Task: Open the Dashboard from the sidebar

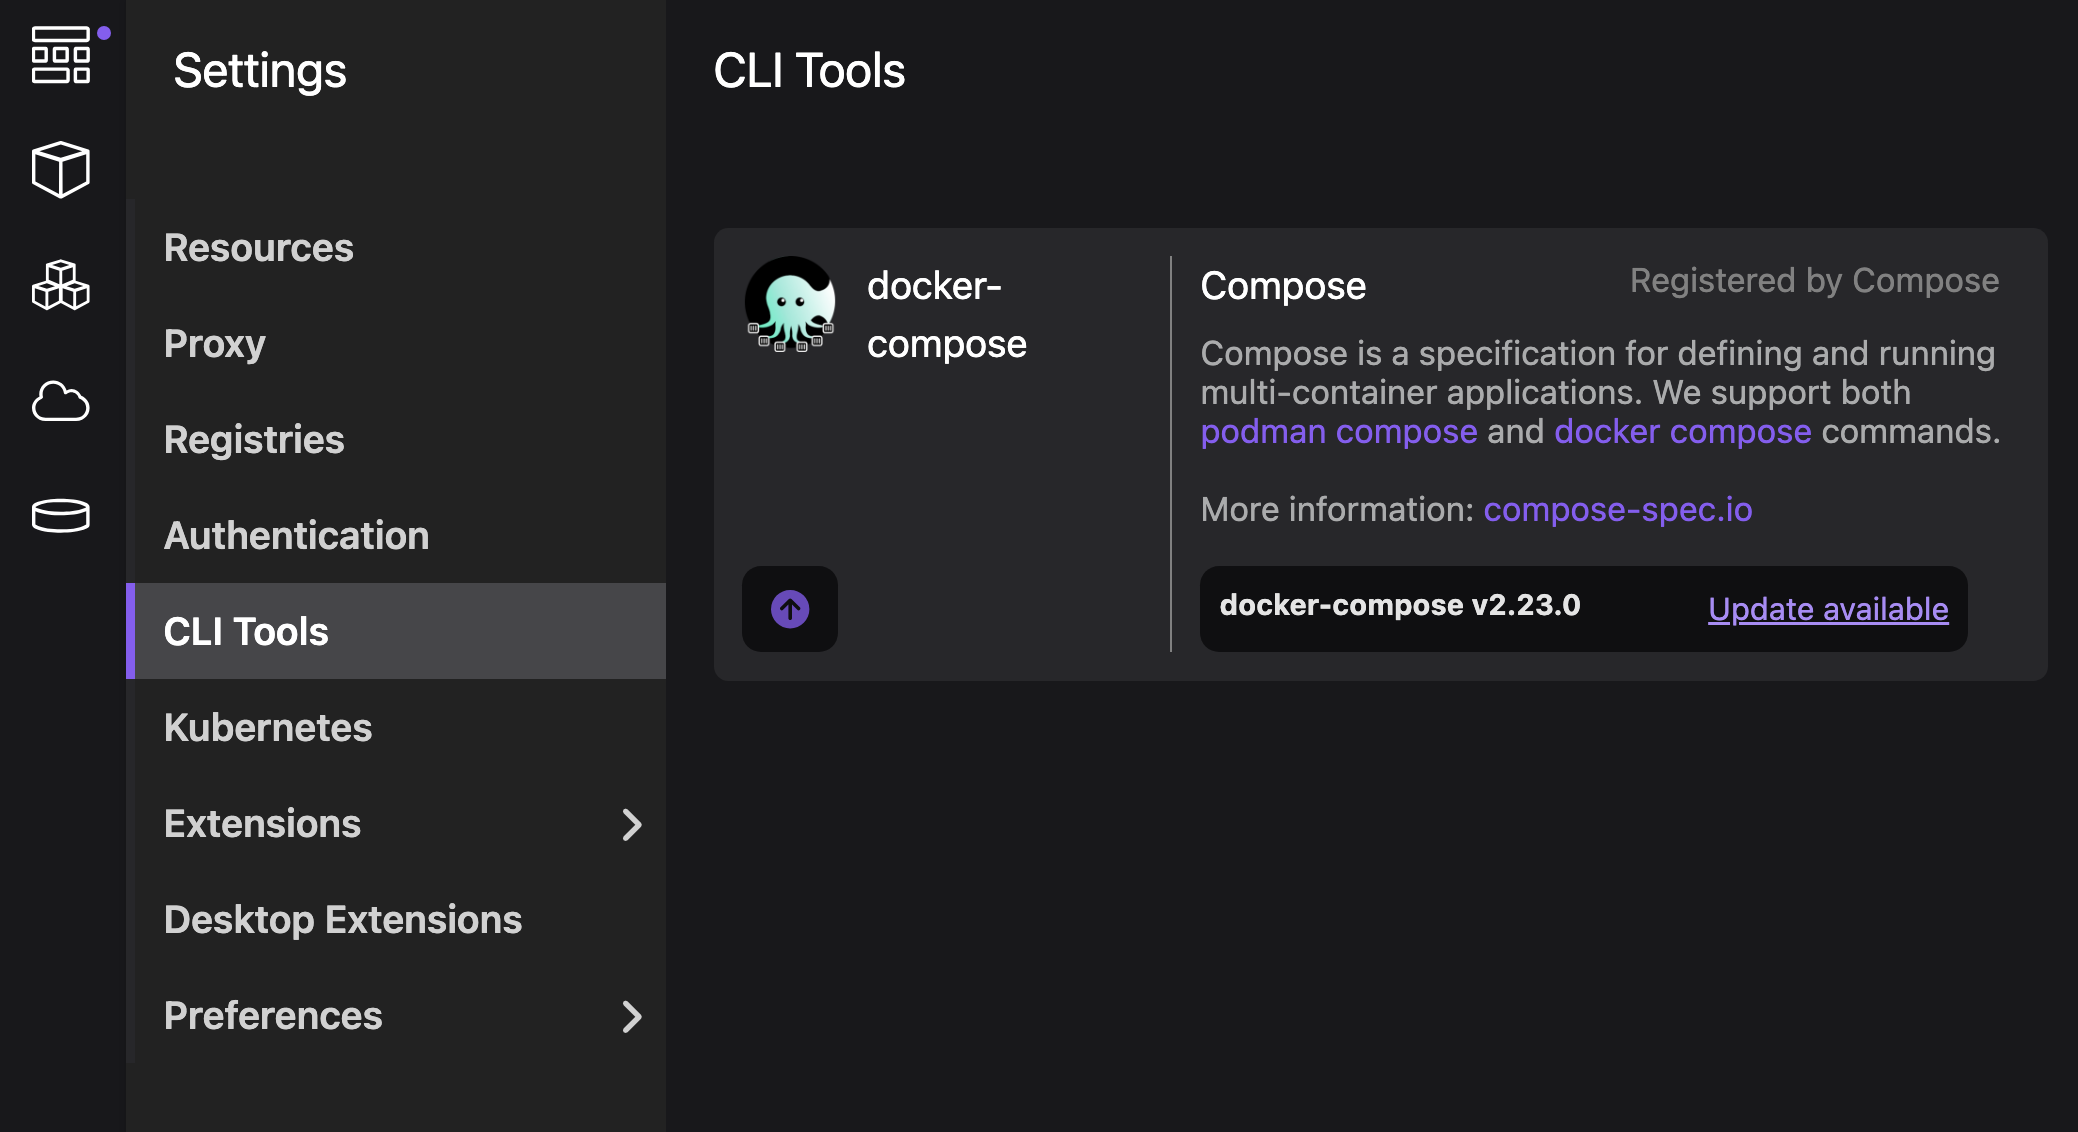Action: coord(60,57)
